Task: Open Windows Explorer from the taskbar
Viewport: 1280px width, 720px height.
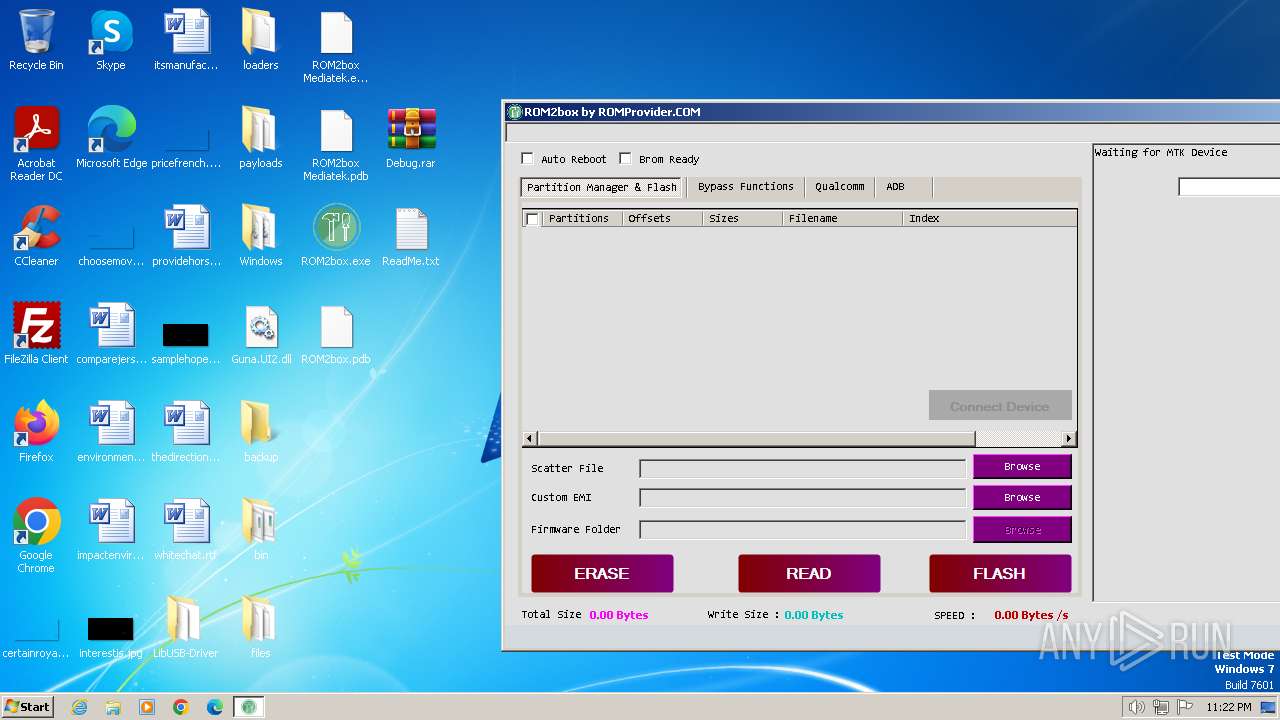Action: 113,707
